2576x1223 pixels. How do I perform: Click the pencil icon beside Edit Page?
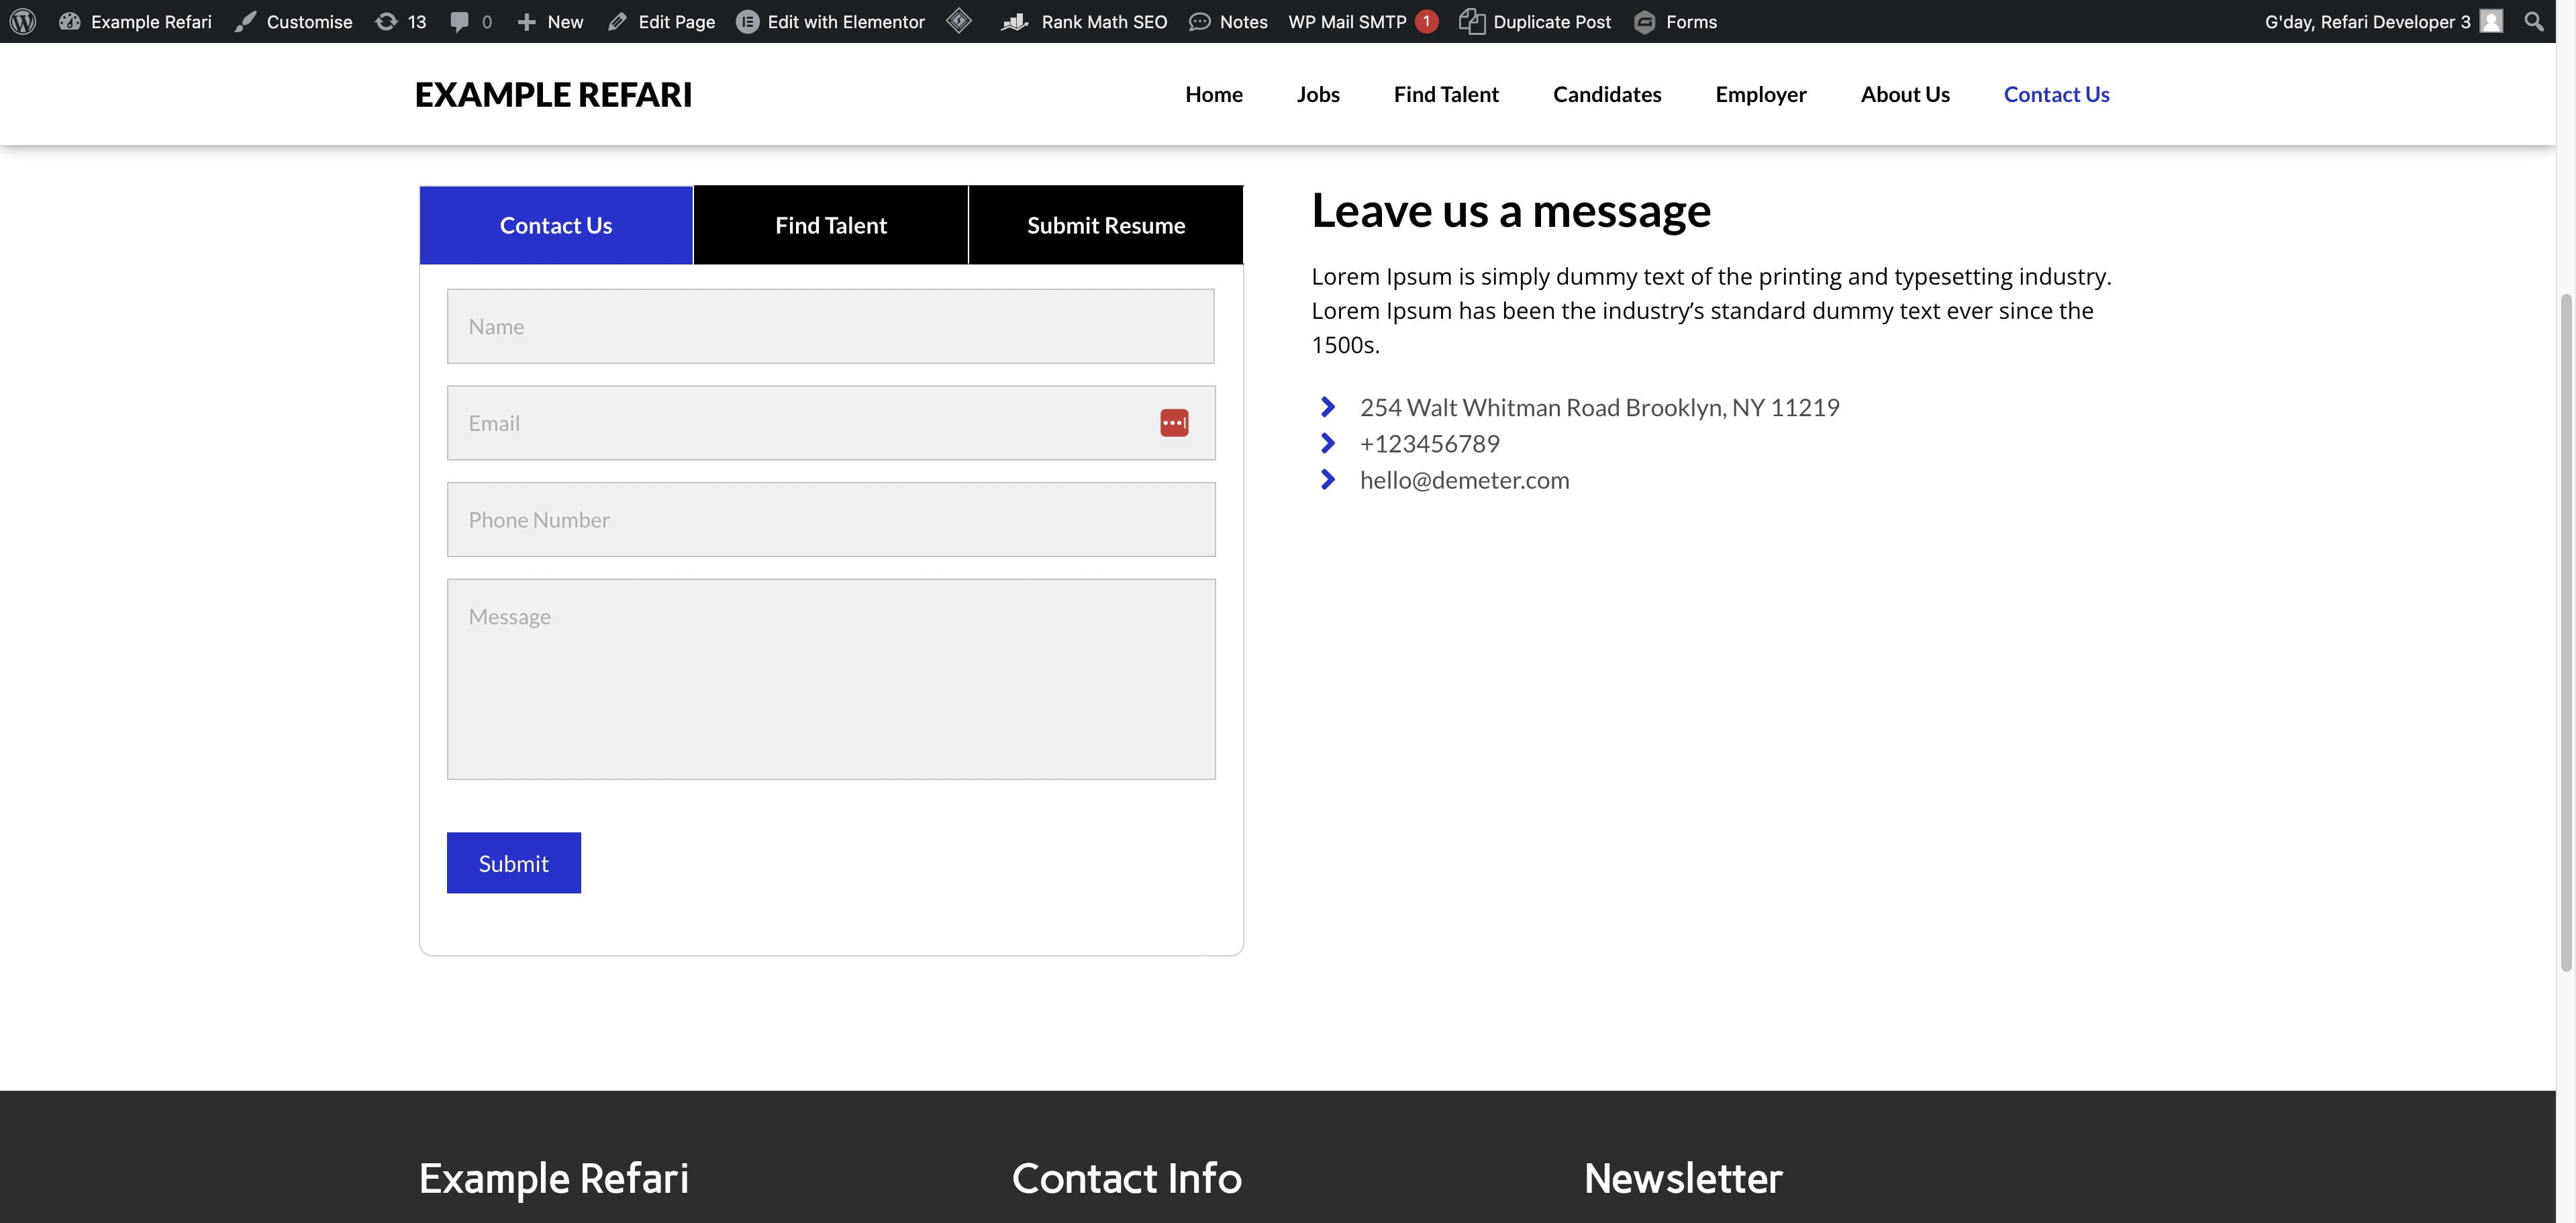point(618,21)
